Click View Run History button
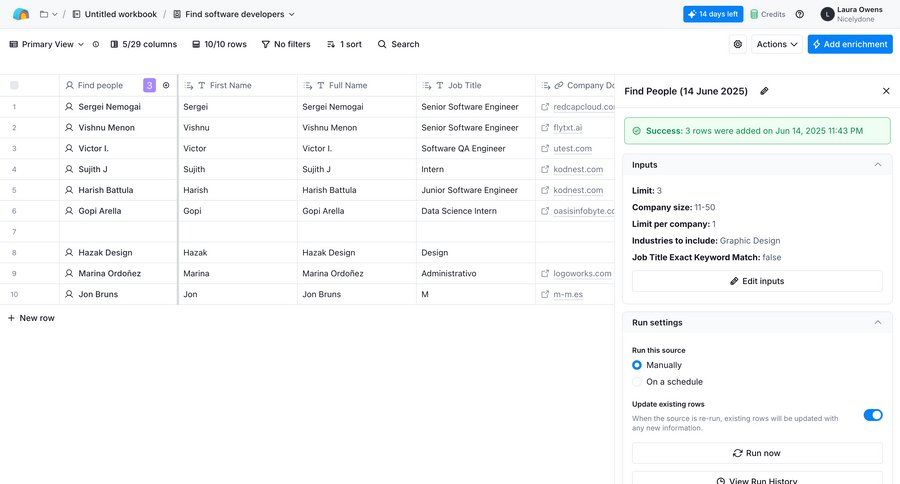The height and width of the screenshot is (484, 900). tap(757, 478)
